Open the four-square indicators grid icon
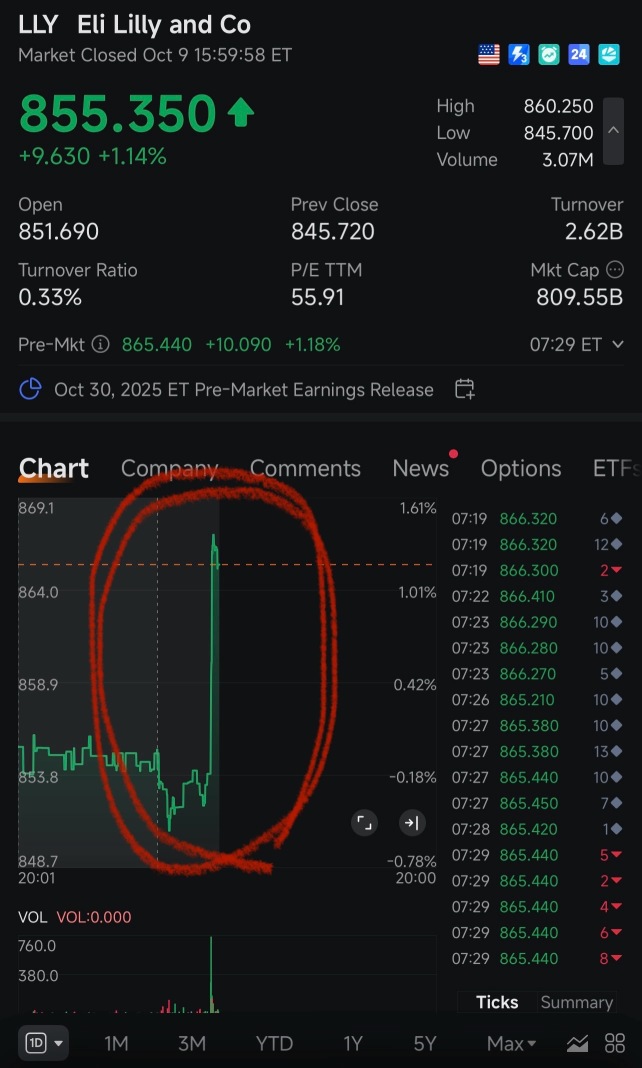The height and width of the screenshot is (1068, 642). (x=615, y=1043)
